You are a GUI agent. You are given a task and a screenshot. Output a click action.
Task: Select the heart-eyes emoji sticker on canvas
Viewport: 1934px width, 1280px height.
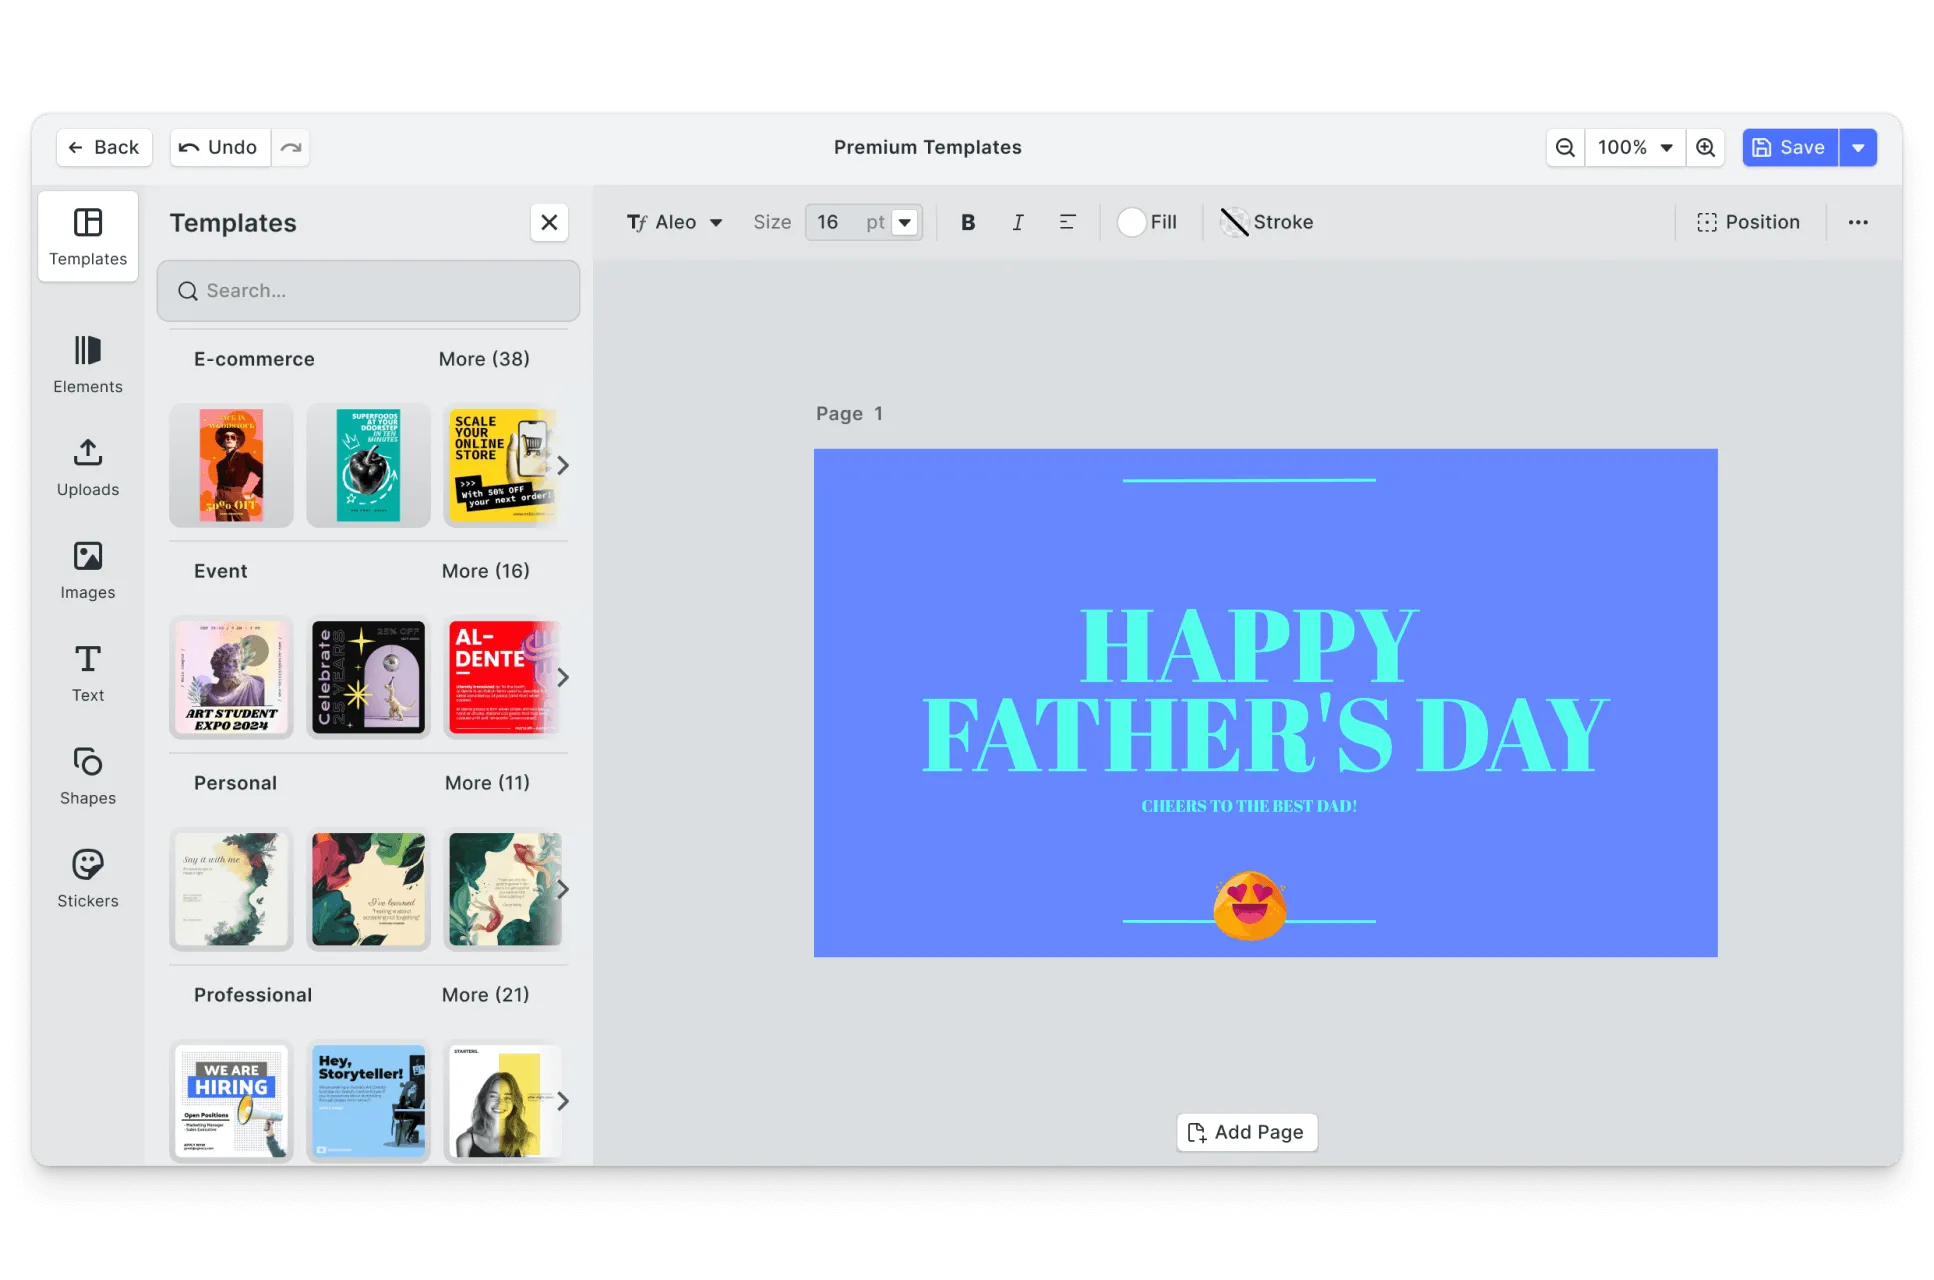(x=1249, y=905)
